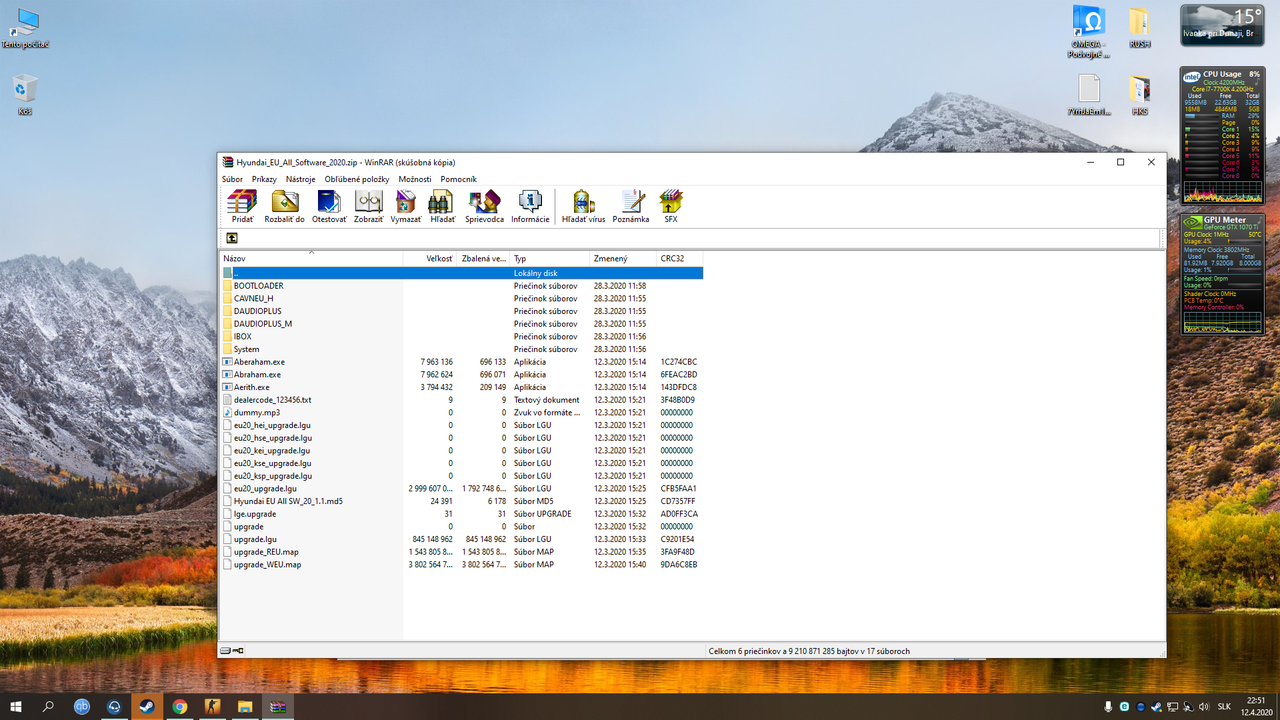
Task: Select the HKS folder on the desktop
Action: pos(1139,95)
